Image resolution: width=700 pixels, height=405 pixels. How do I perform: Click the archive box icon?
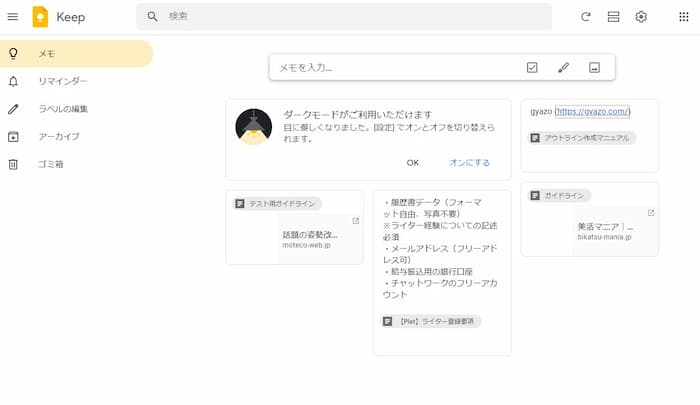pos(13,137)
